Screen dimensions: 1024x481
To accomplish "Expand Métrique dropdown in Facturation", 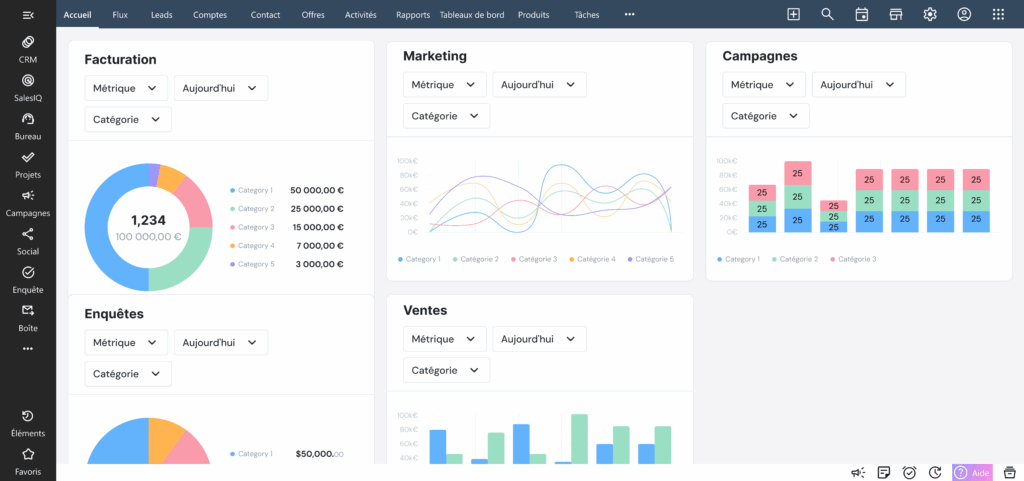I will point(126,88).
